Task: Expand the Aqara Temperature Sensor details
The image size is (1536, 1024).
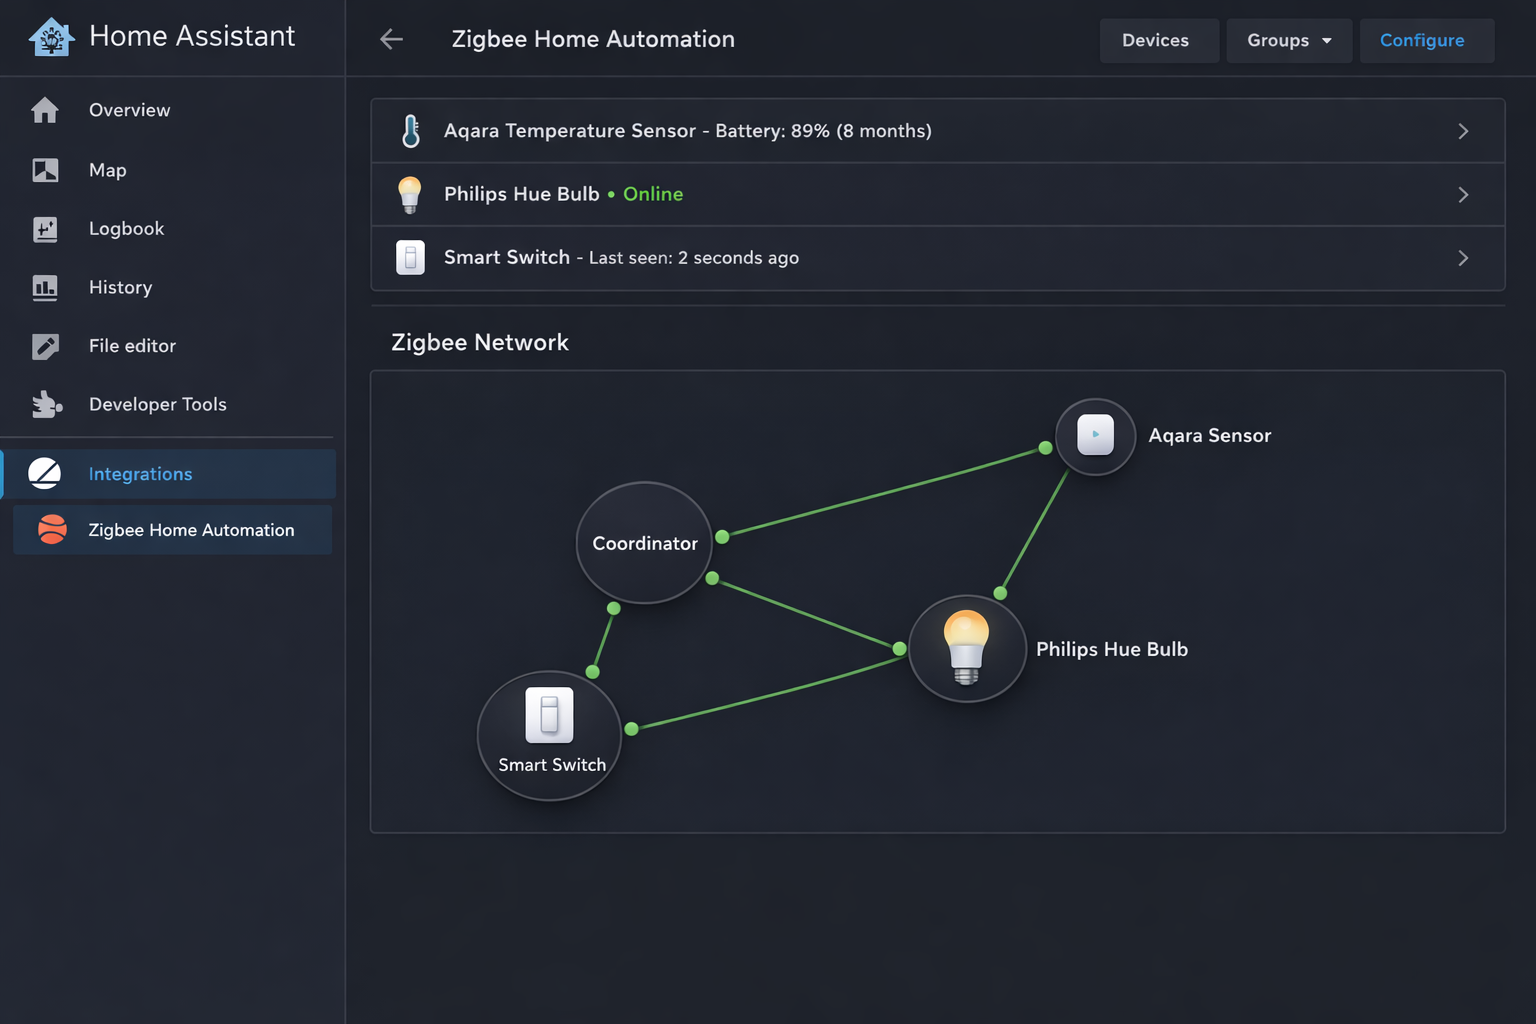Action: click(x=1463, y=131)
